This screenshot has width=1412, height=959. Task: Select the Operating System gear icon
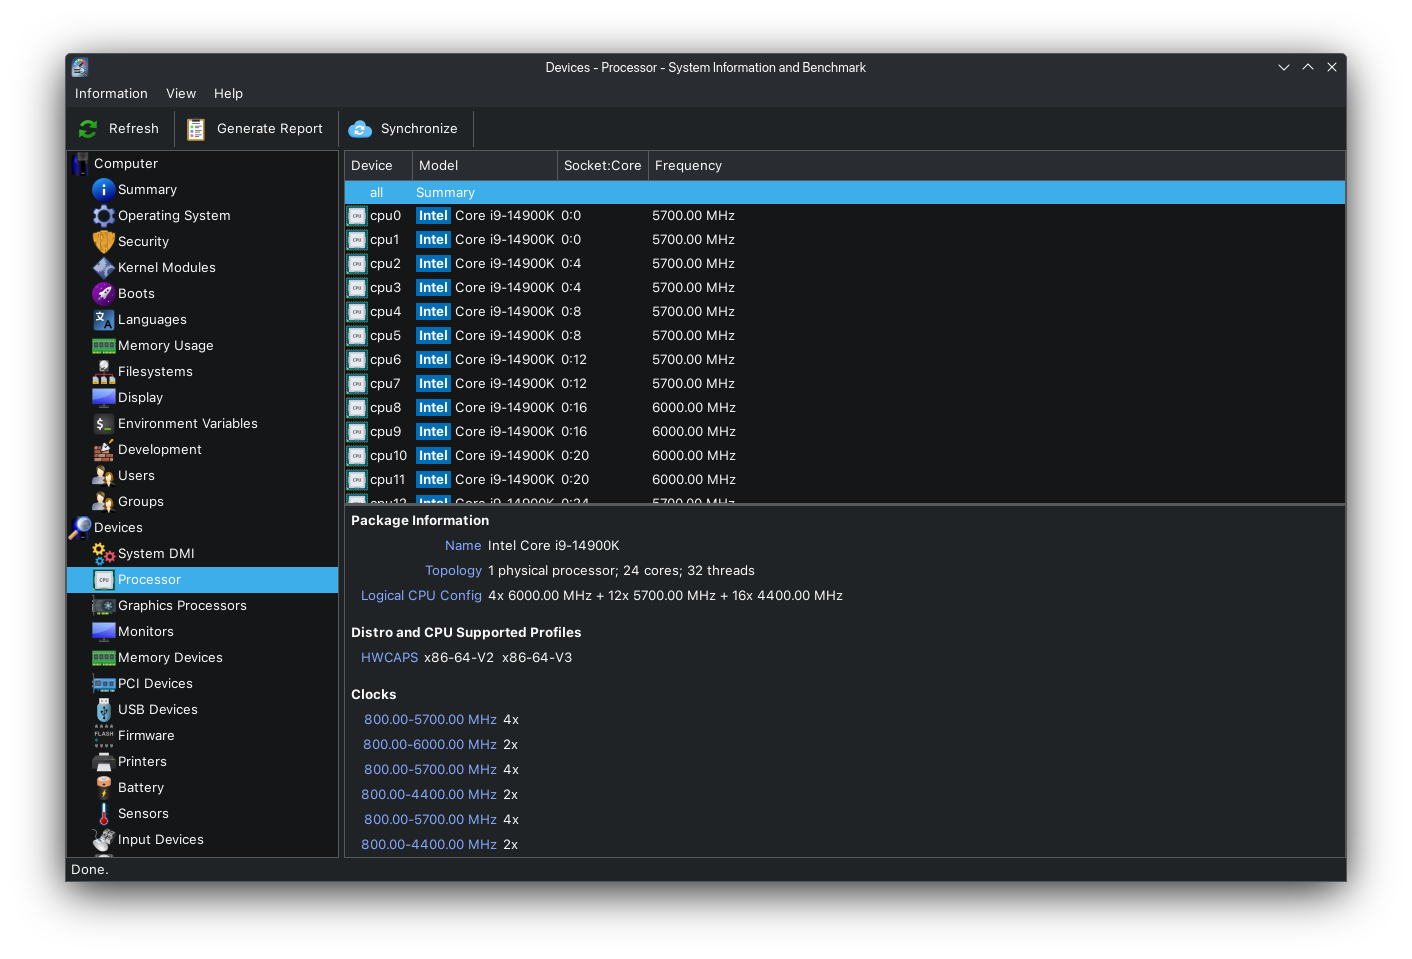103,216
